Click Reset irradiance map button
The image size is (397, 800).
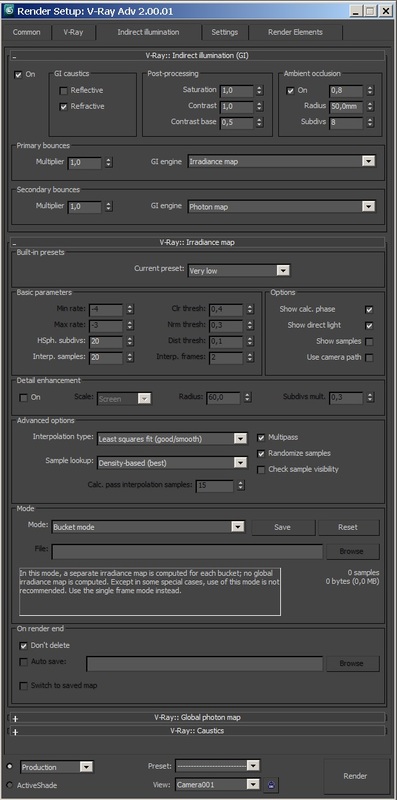tap(348, 528)
